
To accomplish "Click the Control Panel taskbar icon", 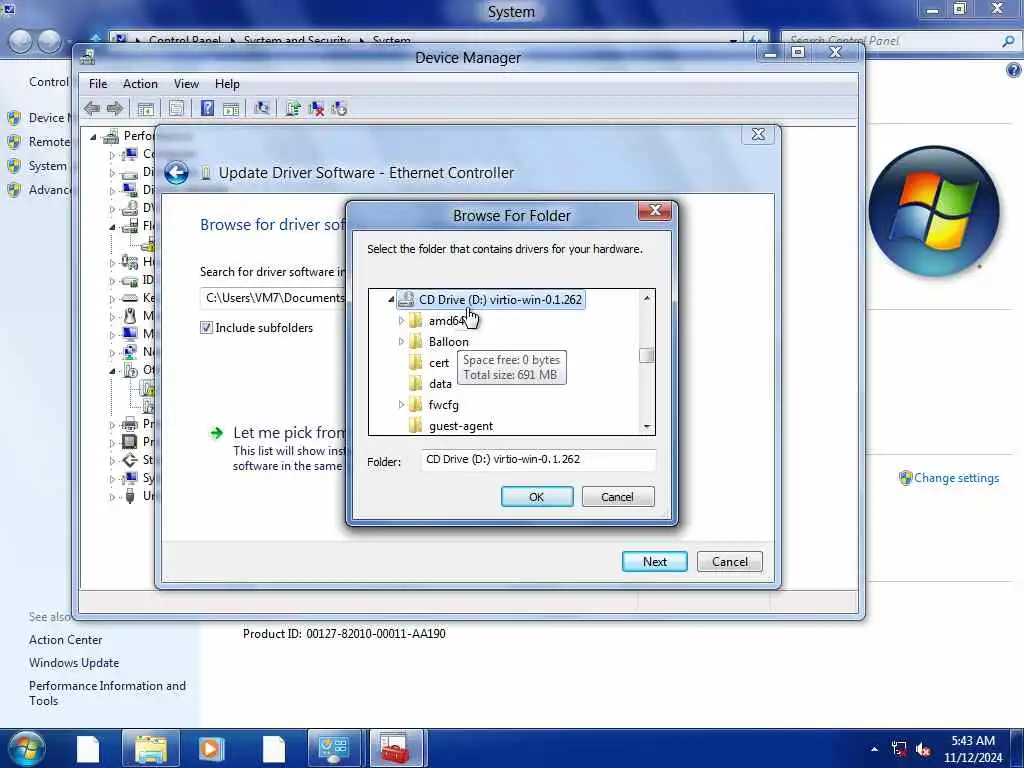I will (x=334, y=748).
